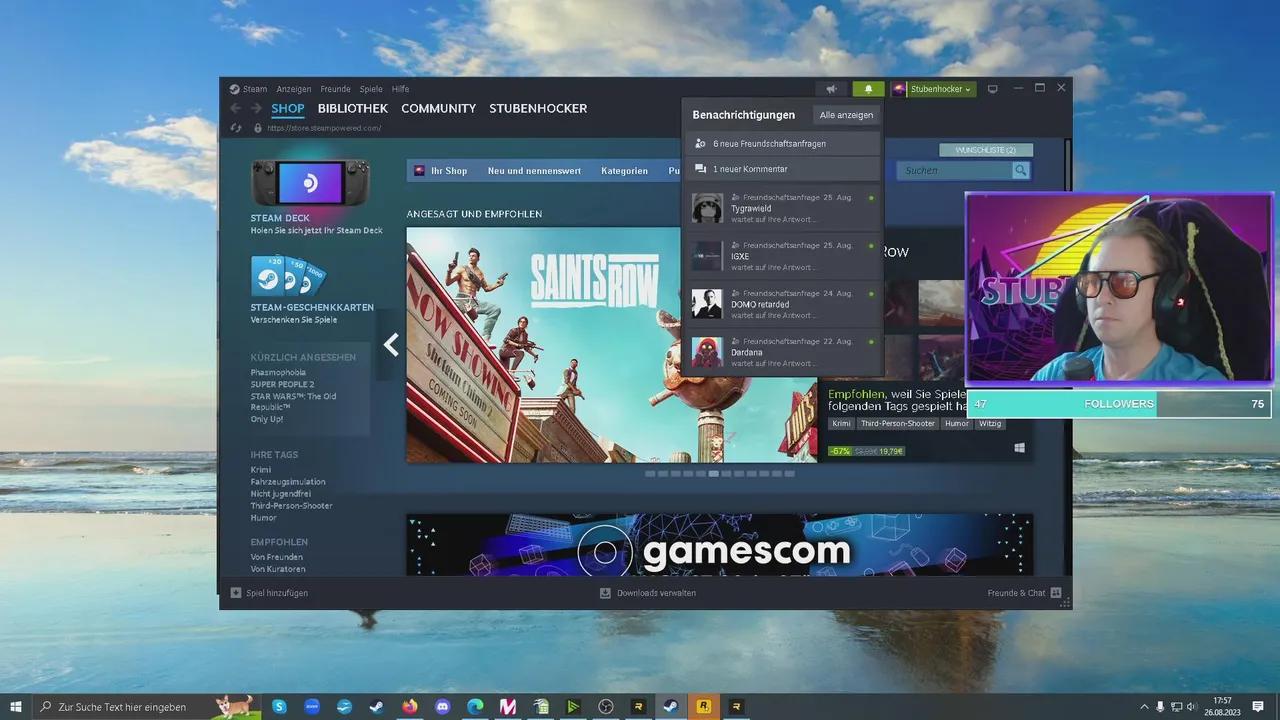Go back with the left arrow
The height and width of the screenshot is (720, 1280).
point(236,108)
